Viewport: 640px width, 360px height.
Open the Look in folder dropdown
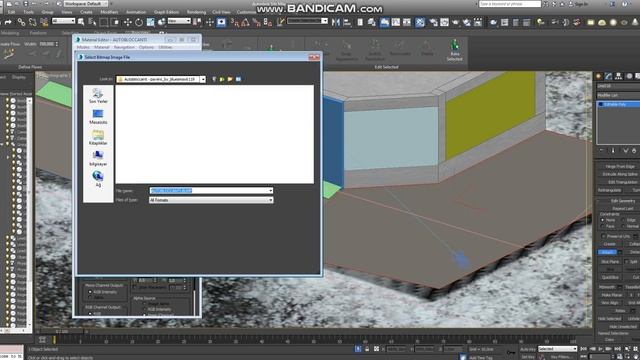tap(203, 79)
